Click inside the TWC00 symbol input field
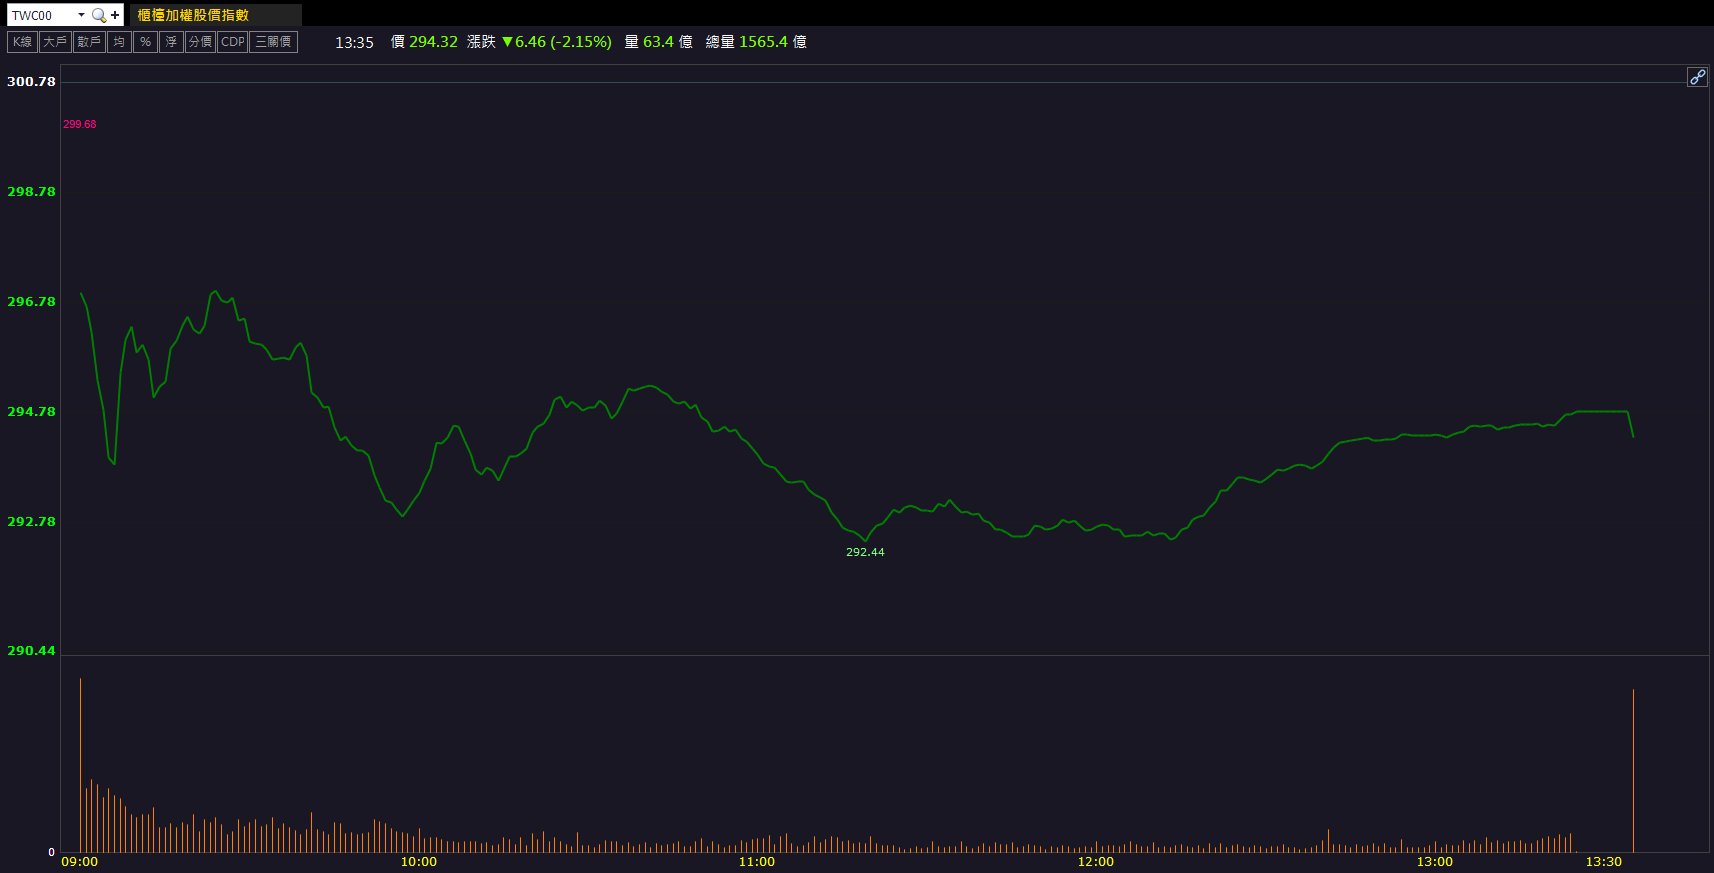1714x873 pixels. coord(40,15)
